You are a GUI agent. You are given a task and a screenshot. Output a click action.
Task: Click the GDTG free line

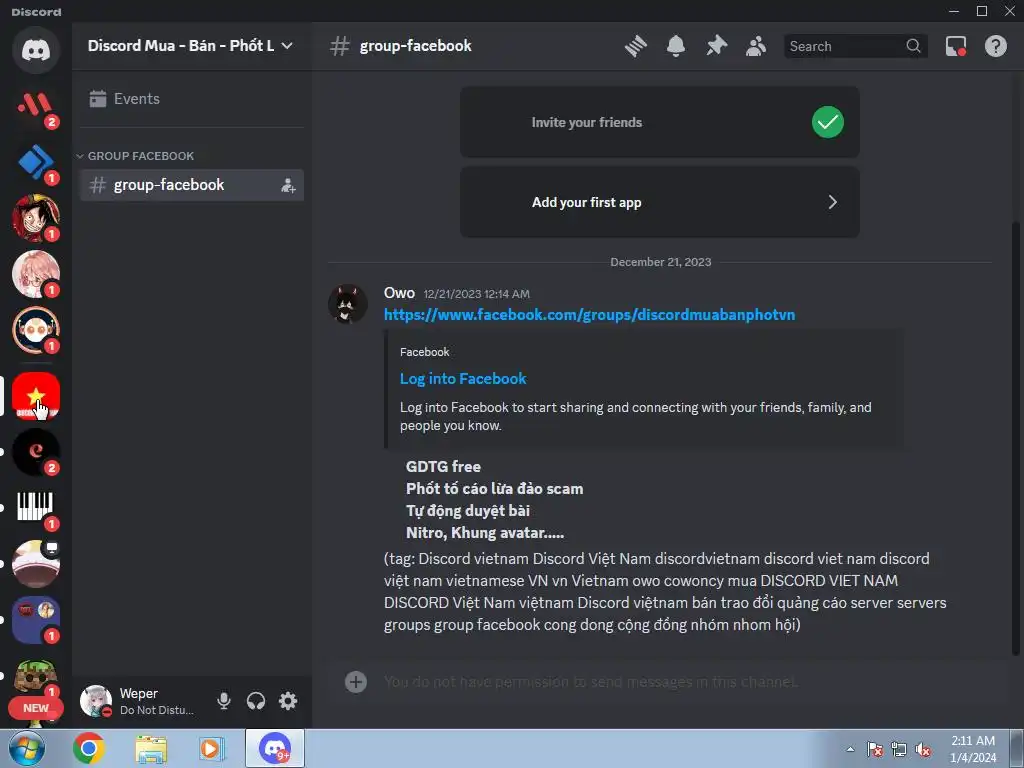tap(443, 466)
